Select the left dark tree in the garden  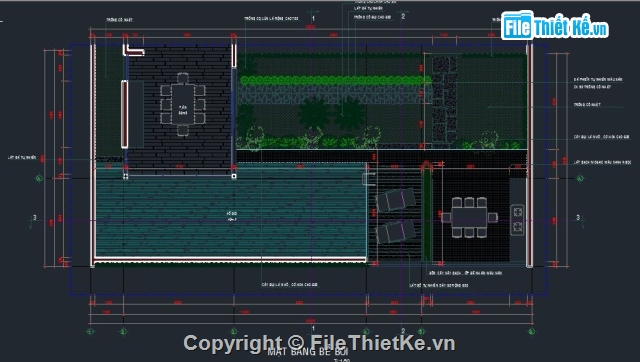313,114
